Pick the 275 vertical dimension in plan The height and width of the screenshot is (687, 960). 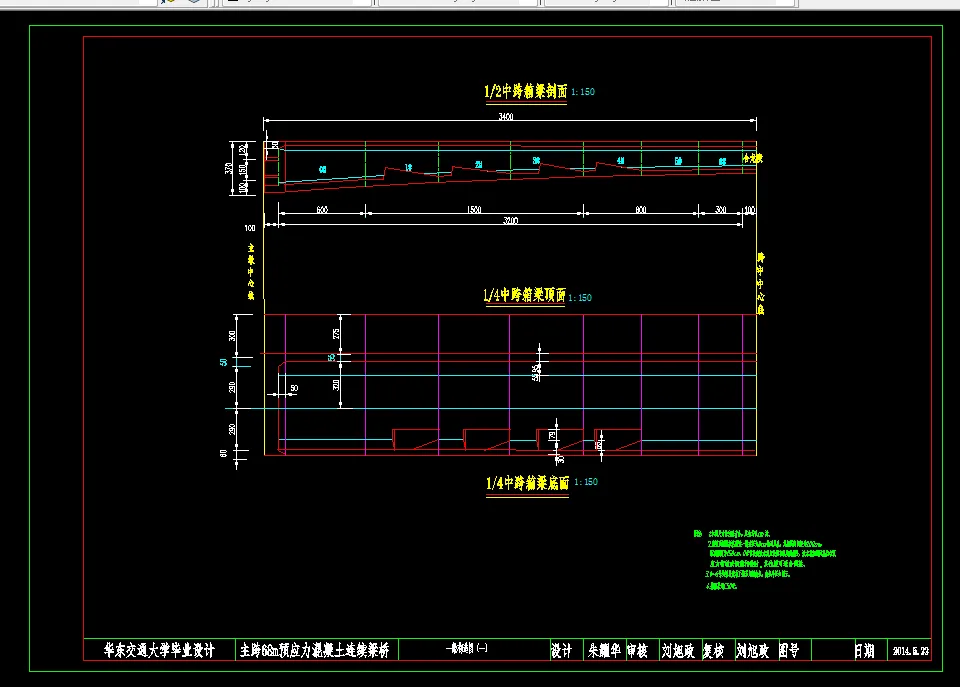pyautogui.click(x=336, y=334)
